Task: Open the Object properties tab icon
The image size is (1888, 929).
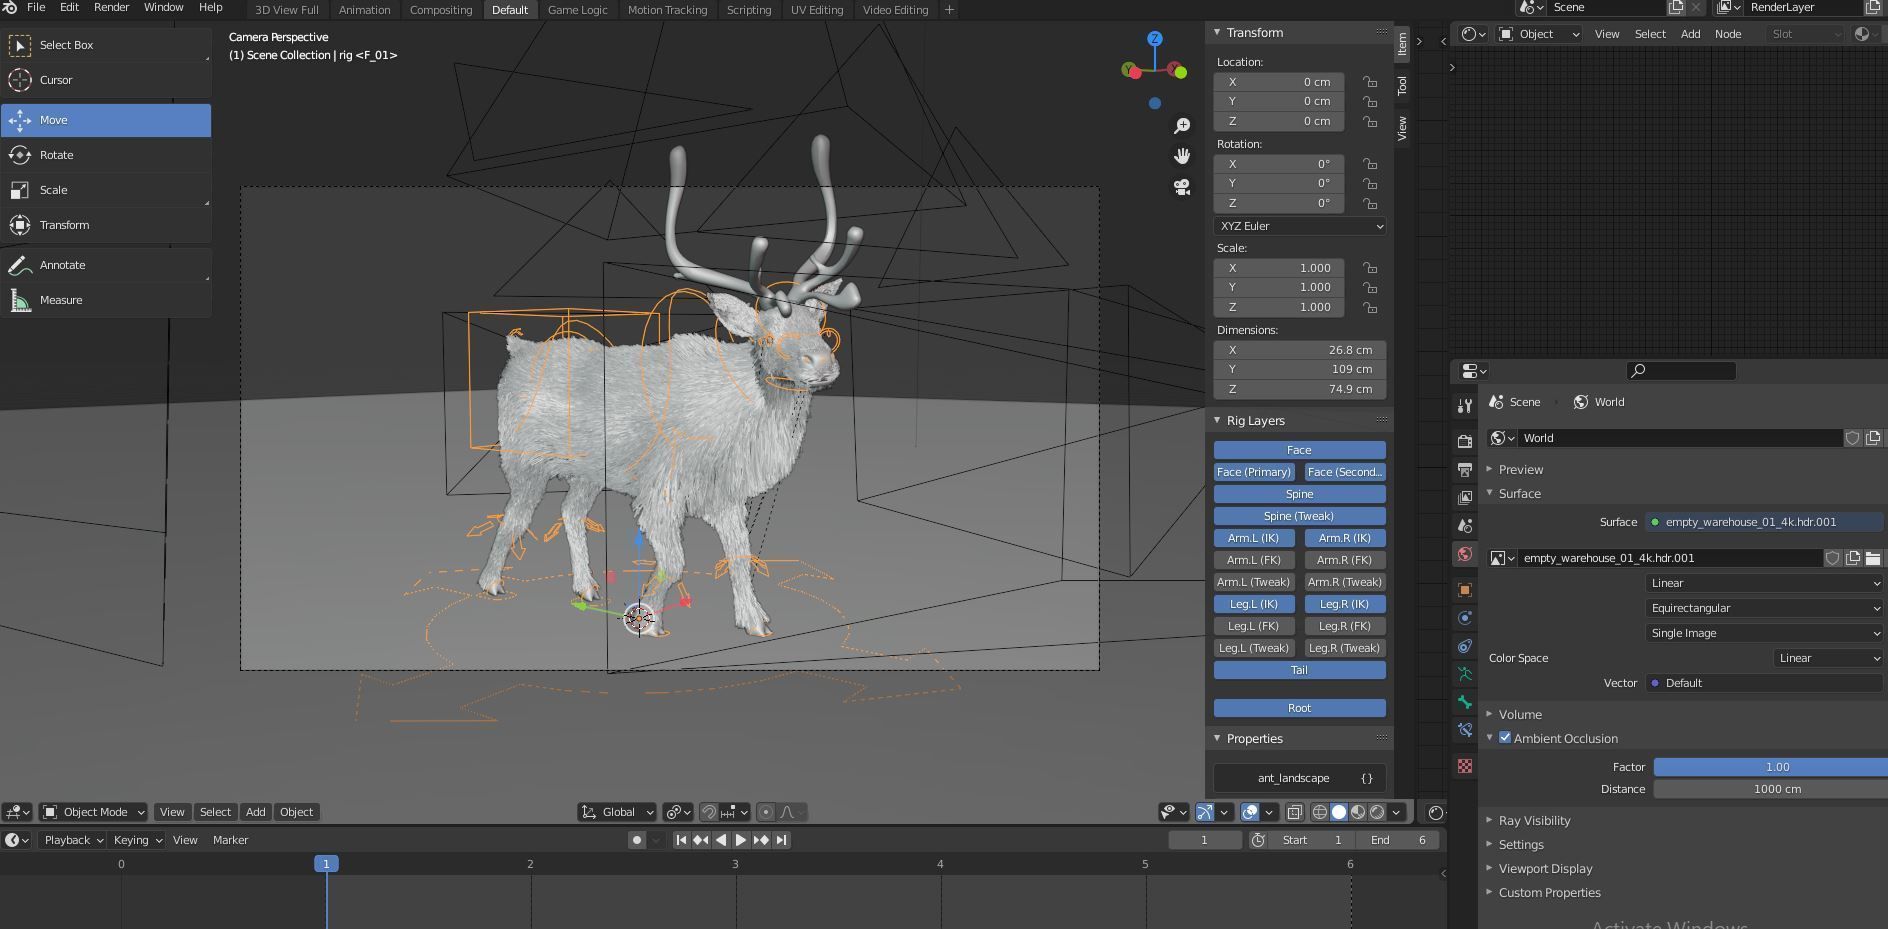Action: click(x=1465, y=590)
